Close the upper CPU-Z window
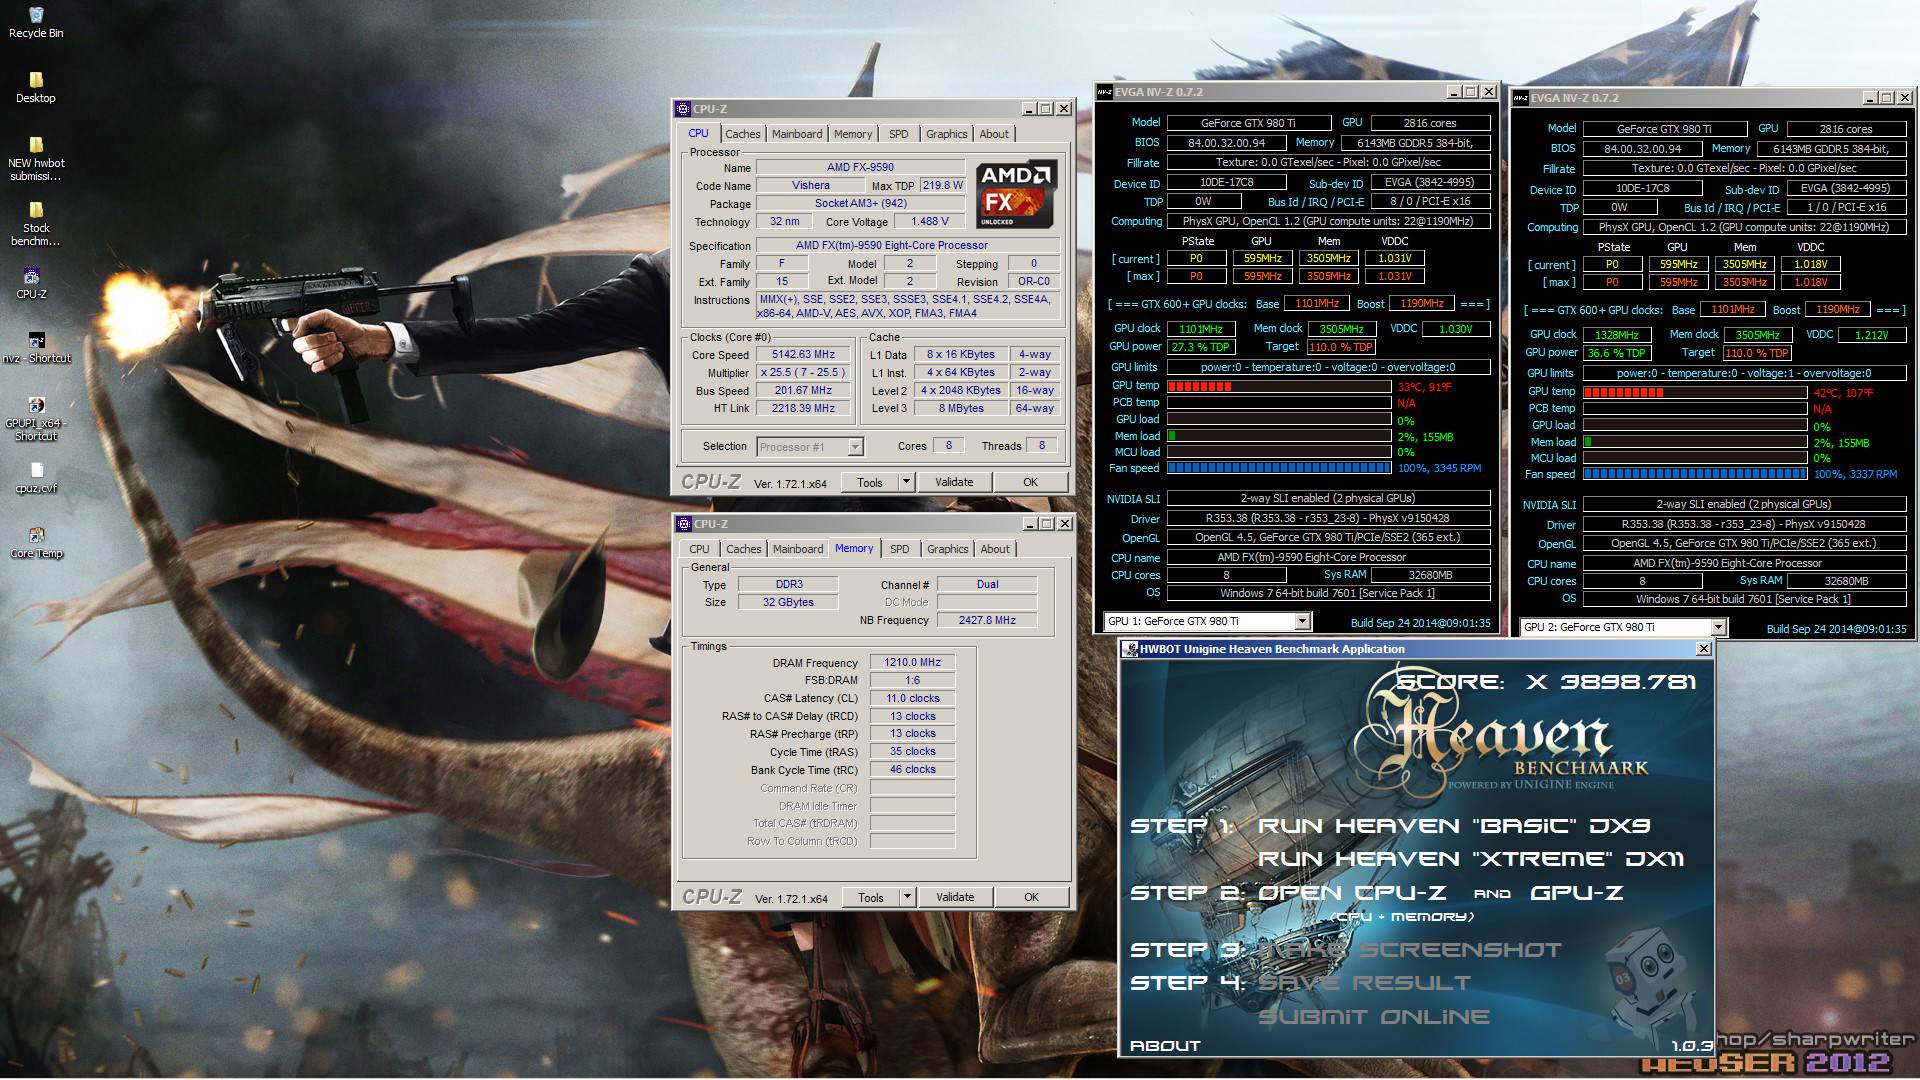The height and width of the screenshot is (1080, 1920). click(x=1064, y=109)
